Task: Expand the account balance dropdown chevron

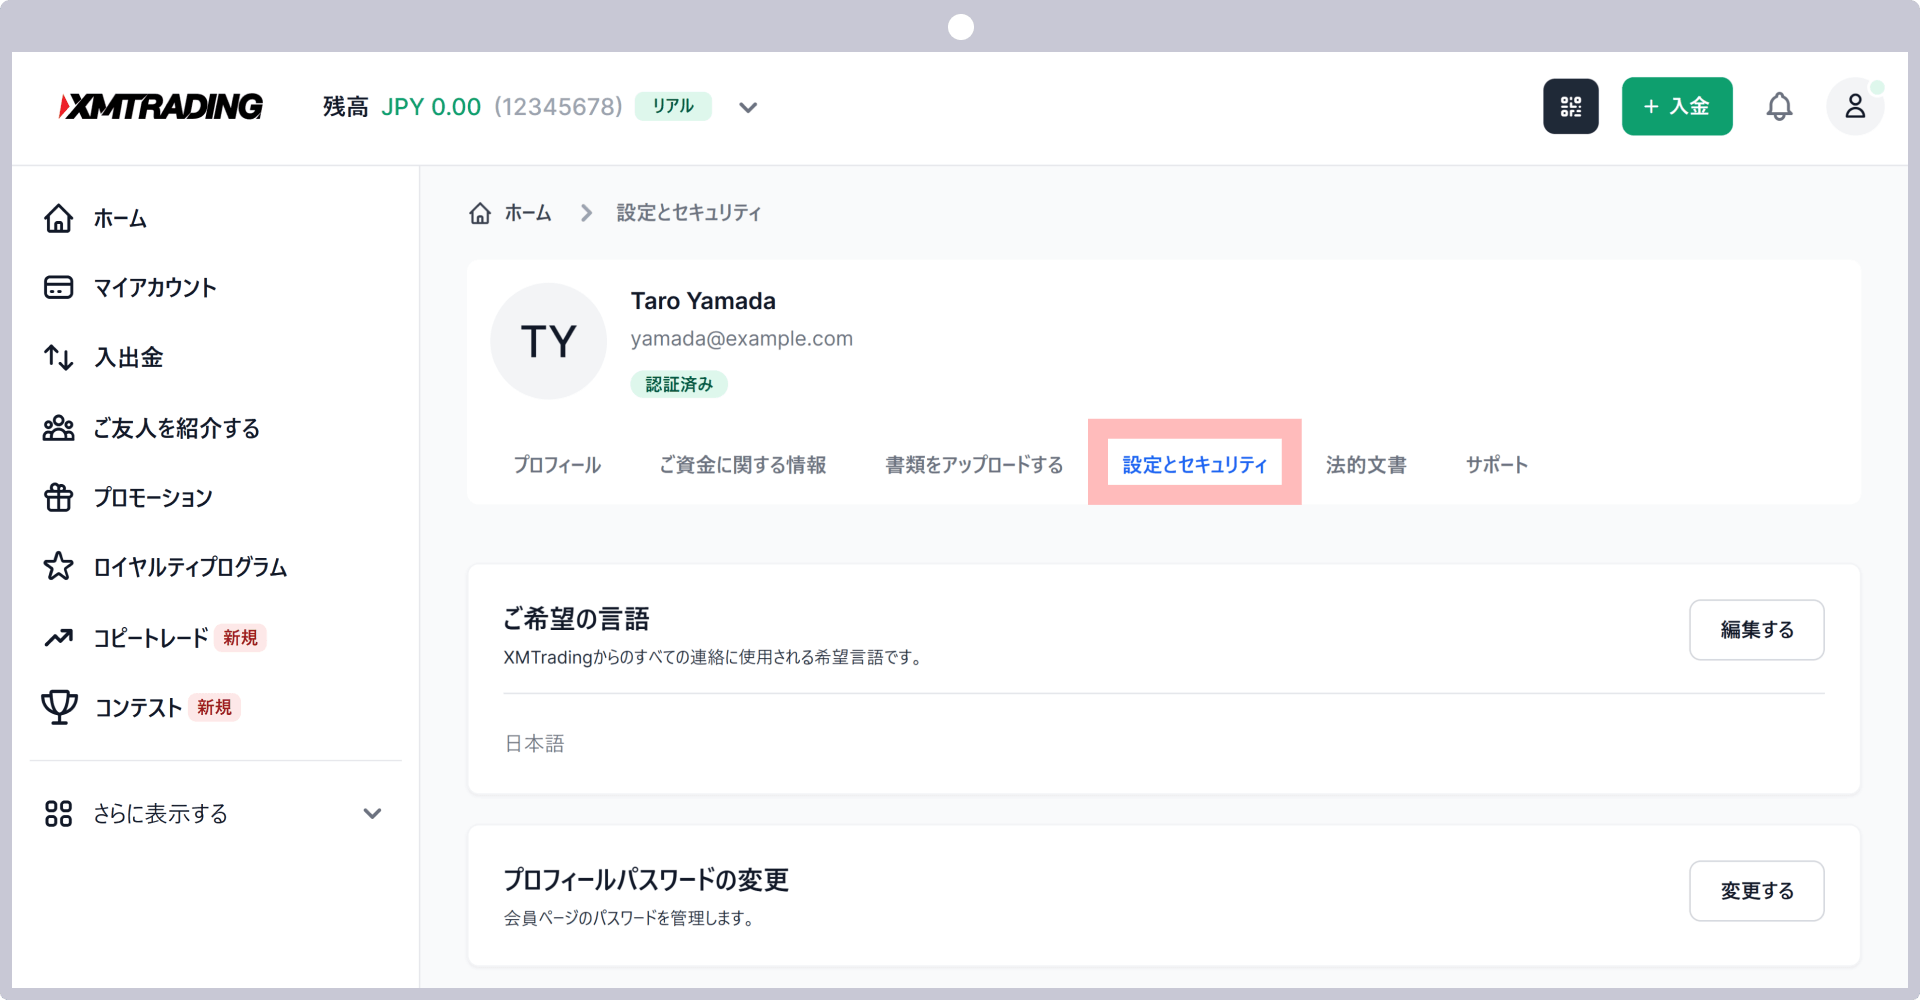Action: pyautogui.click(x=748, y=107)
